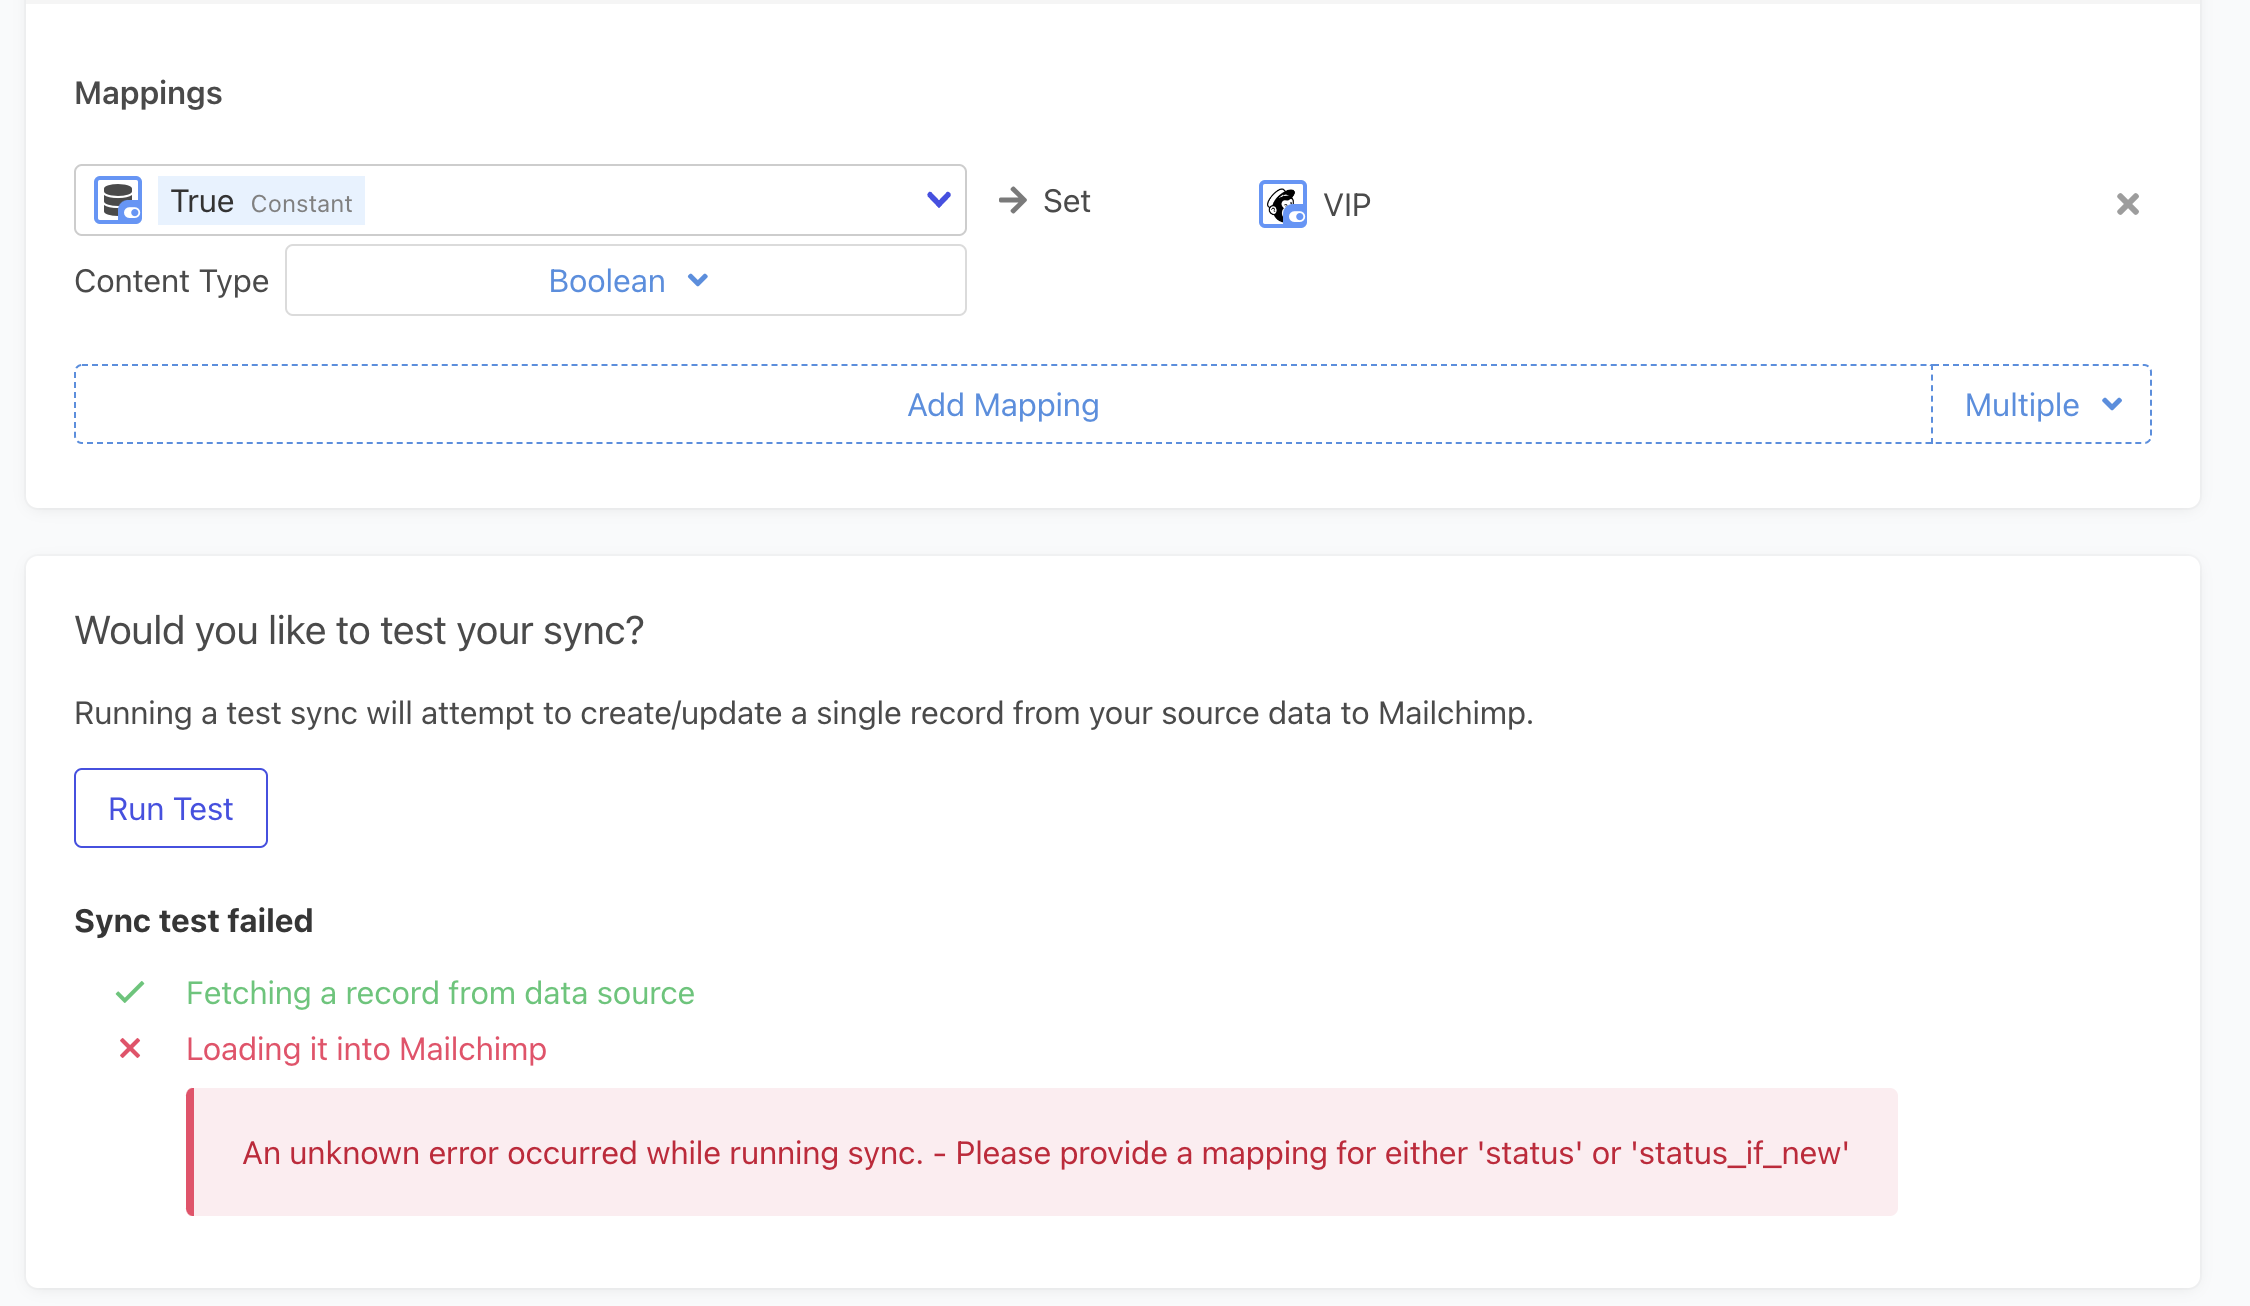Click red X icon beside Loading into Mailchimp
The width and height of the screenshot is (2250, 1306).
(130, 1049)
